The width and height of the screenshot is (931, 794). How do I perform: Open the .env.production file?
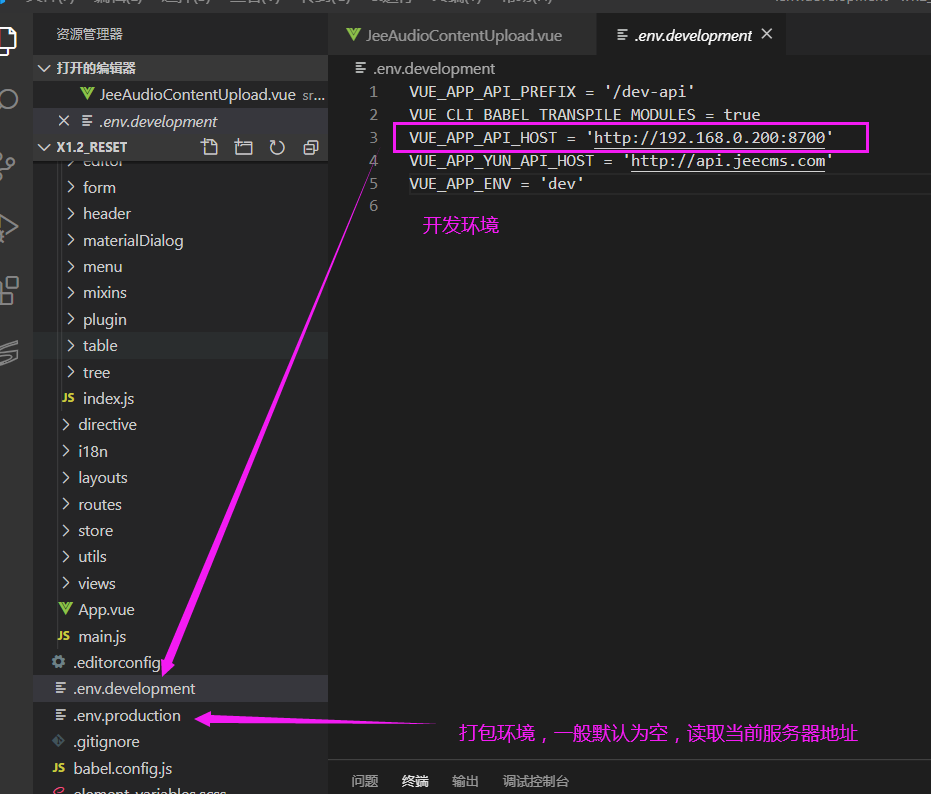click(126, 716)
